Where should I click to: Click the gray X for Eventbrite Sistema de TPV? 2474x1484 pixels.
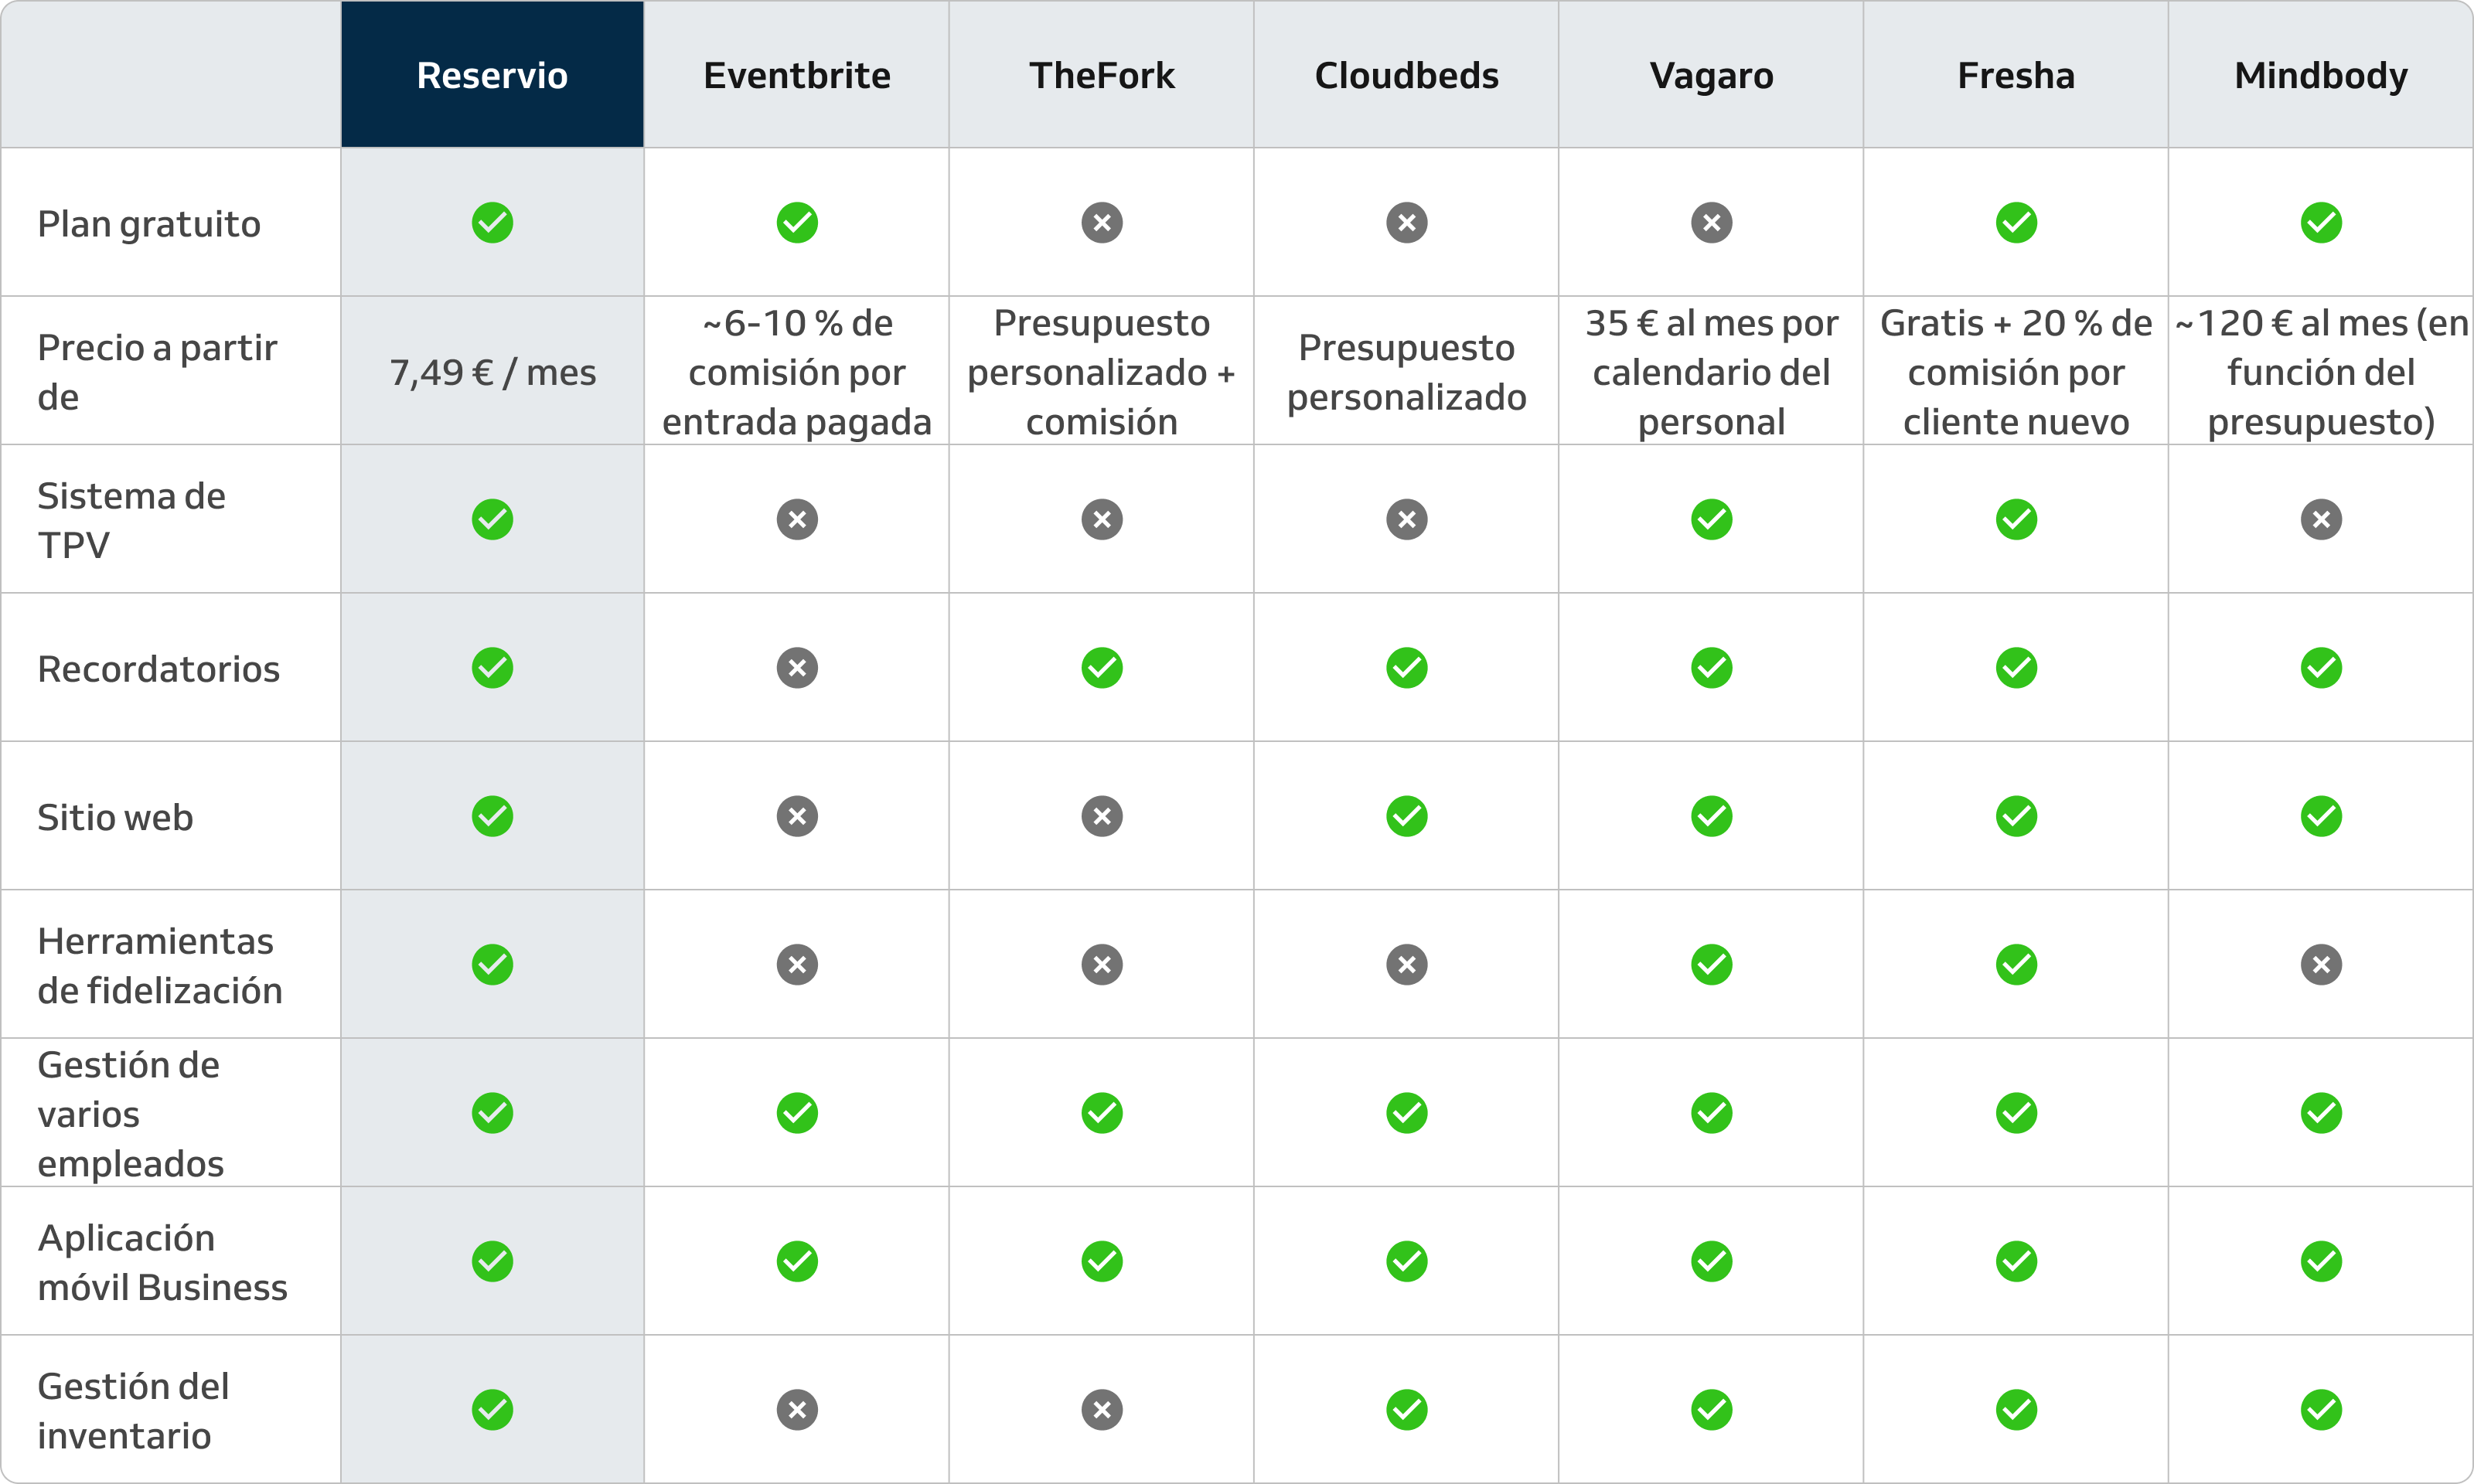click(797, 519)
